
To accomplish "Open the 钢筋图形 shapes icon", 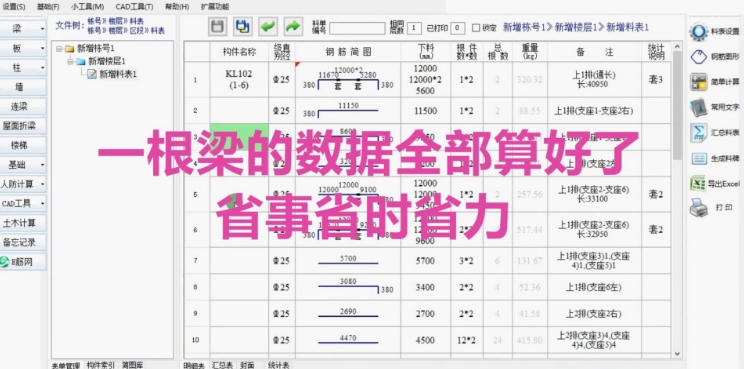I will [x=698, y=57].
